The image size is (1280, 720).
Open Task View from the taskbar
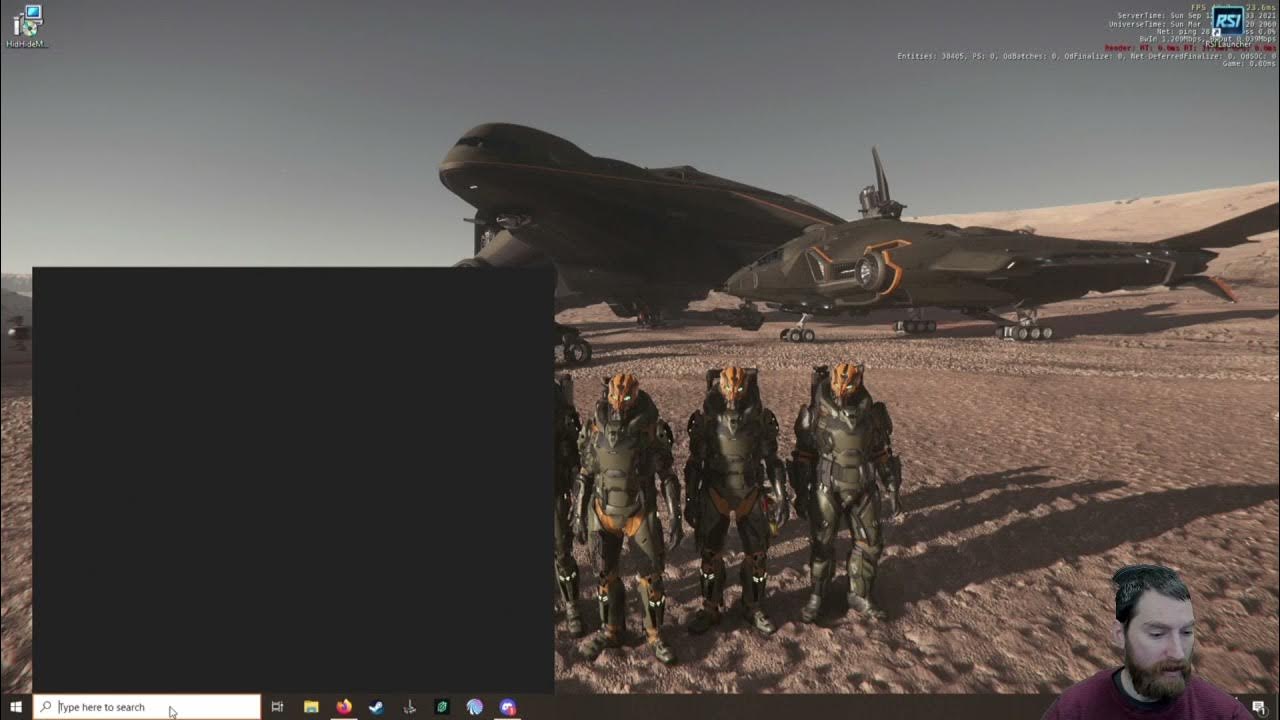pyautogui.click(x=277, y=707)
